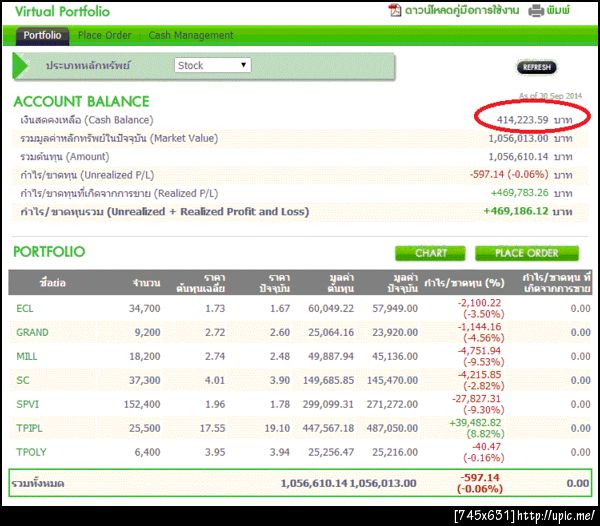Select TPIPL cost value 447,567.18
This screenshot has height=526, width=600.
tap(328, 428)
